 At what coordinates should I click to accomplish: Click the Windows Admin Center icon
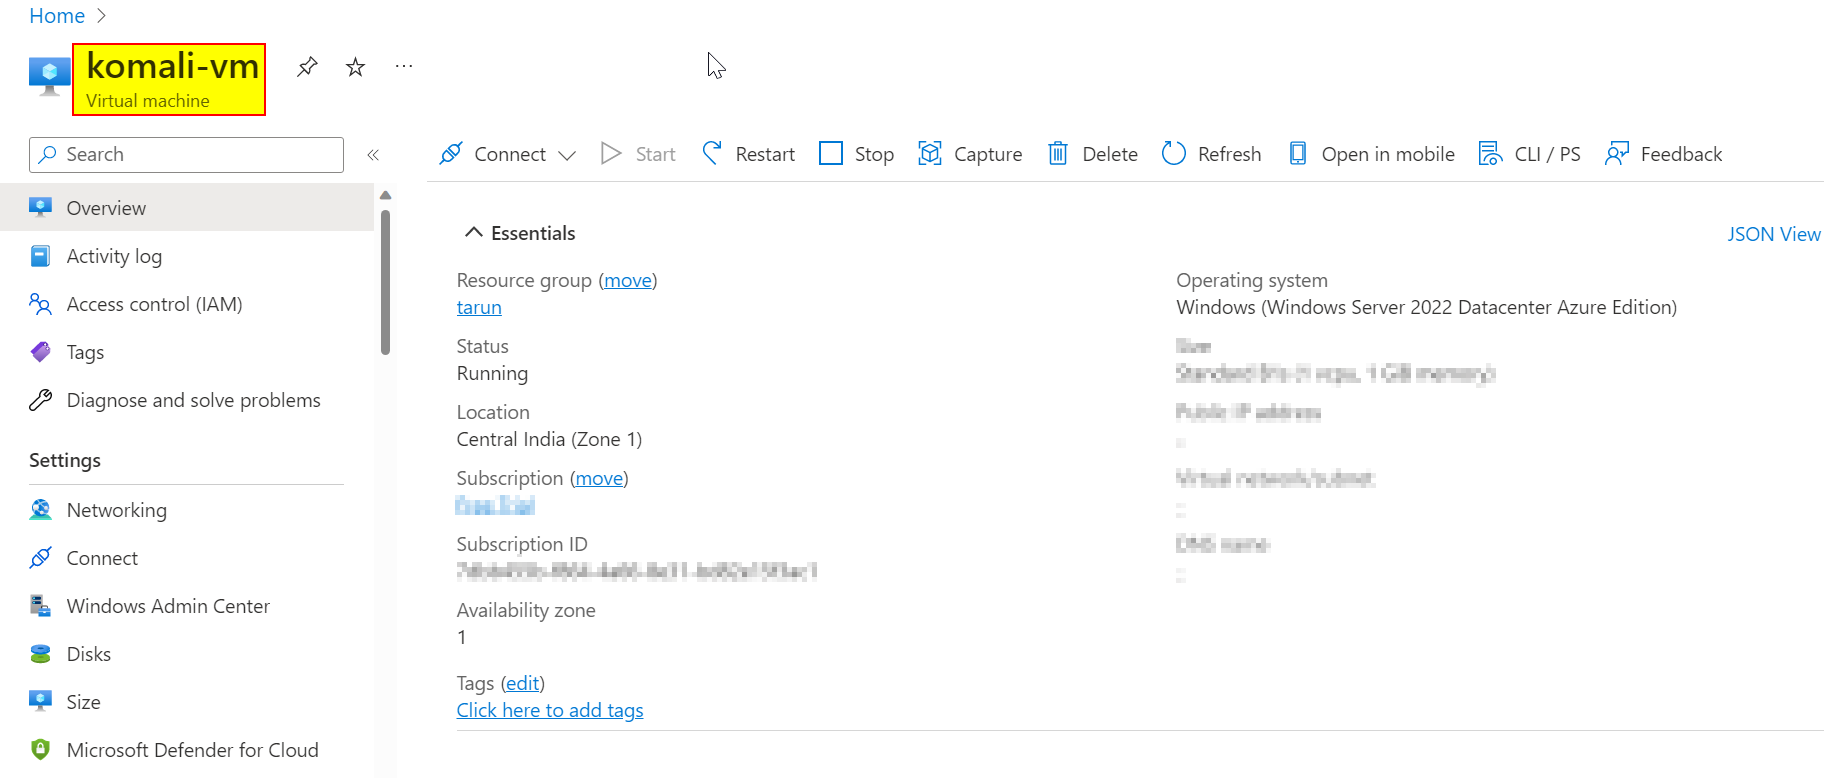[x=40, y=606]
